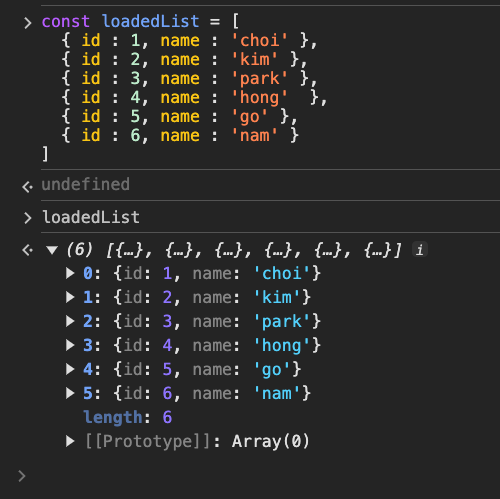Expand array entry 1 with 'kim'
Image resolution: width=500 pixels, height=499 pixels.
click(70, 297)
